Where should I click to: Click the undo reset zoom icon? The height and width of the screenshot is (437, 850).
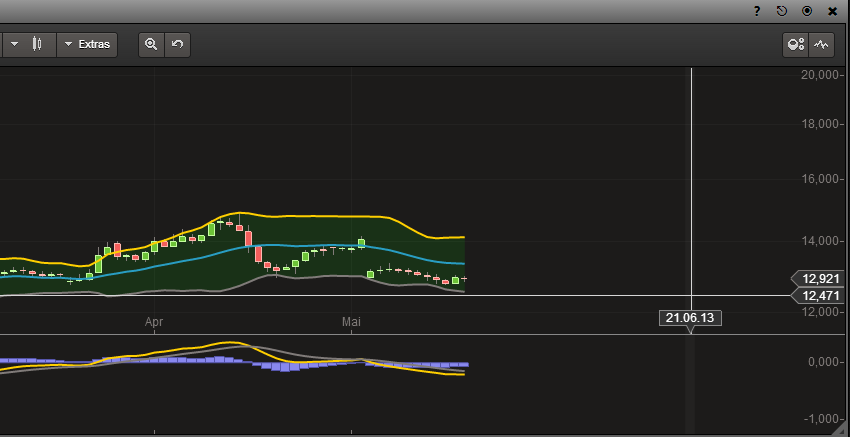(x=177, y=44)
